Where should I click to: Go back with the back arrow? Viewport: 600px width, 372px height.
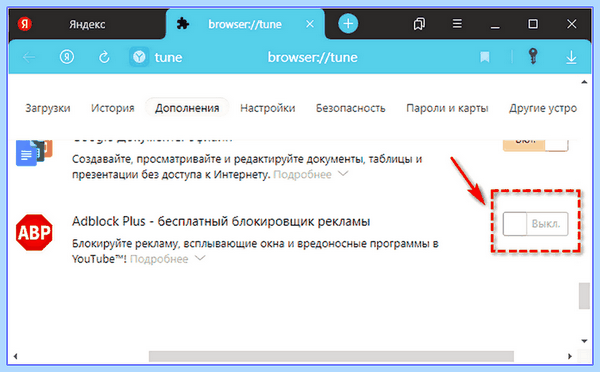pos(29,57)
